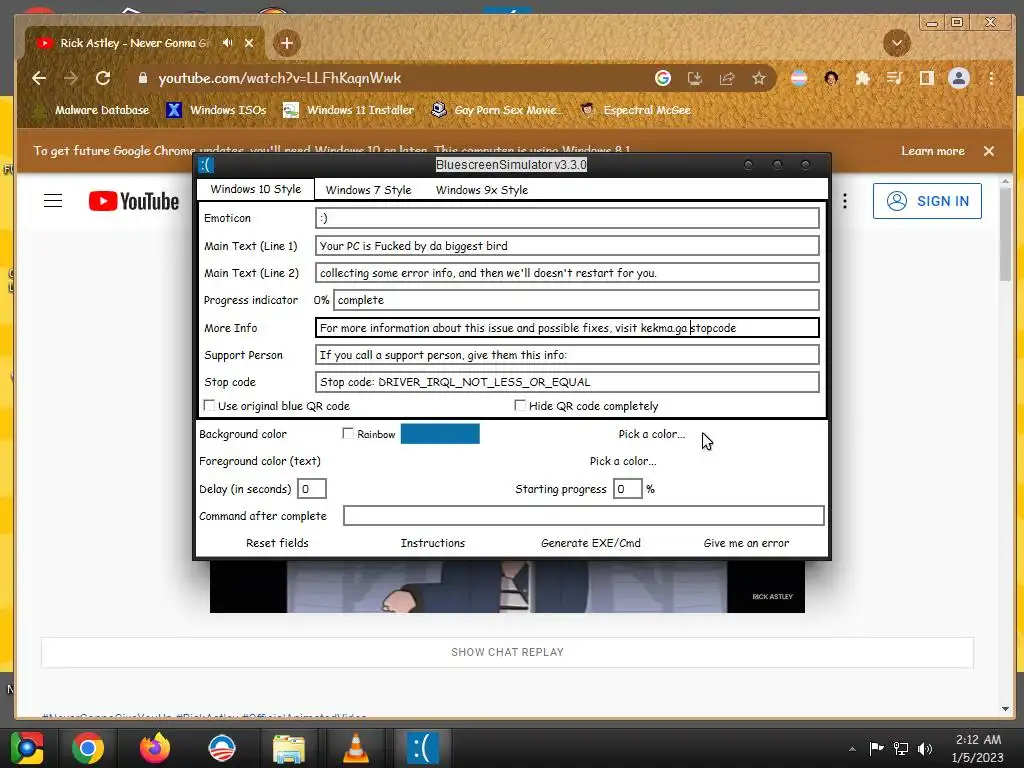Switch to Windows 10 Style tab
Screen dimensions: 1024x768
(x=255, y=189)
